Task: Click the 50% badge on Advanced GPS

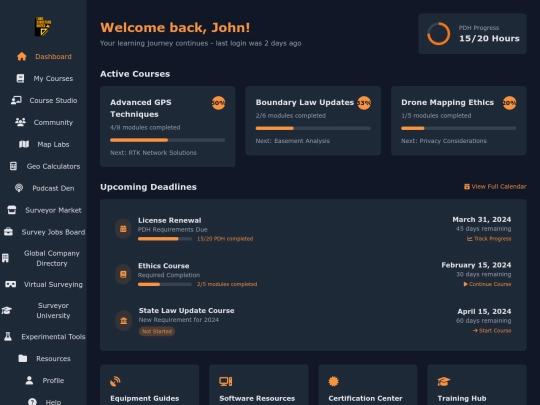Action: pyautogui.click(x=218, y=103)
